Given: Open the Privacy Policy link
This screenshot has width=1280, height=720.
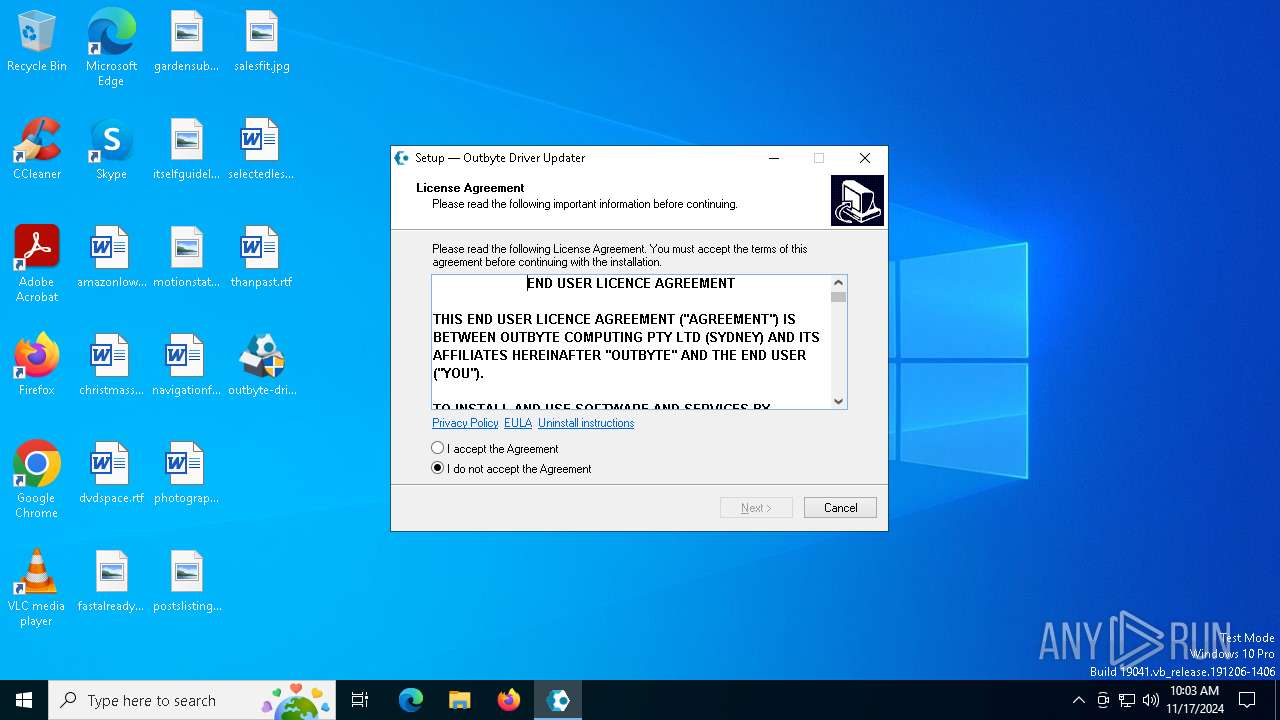Looking at the screenshot, I should 465,423.
